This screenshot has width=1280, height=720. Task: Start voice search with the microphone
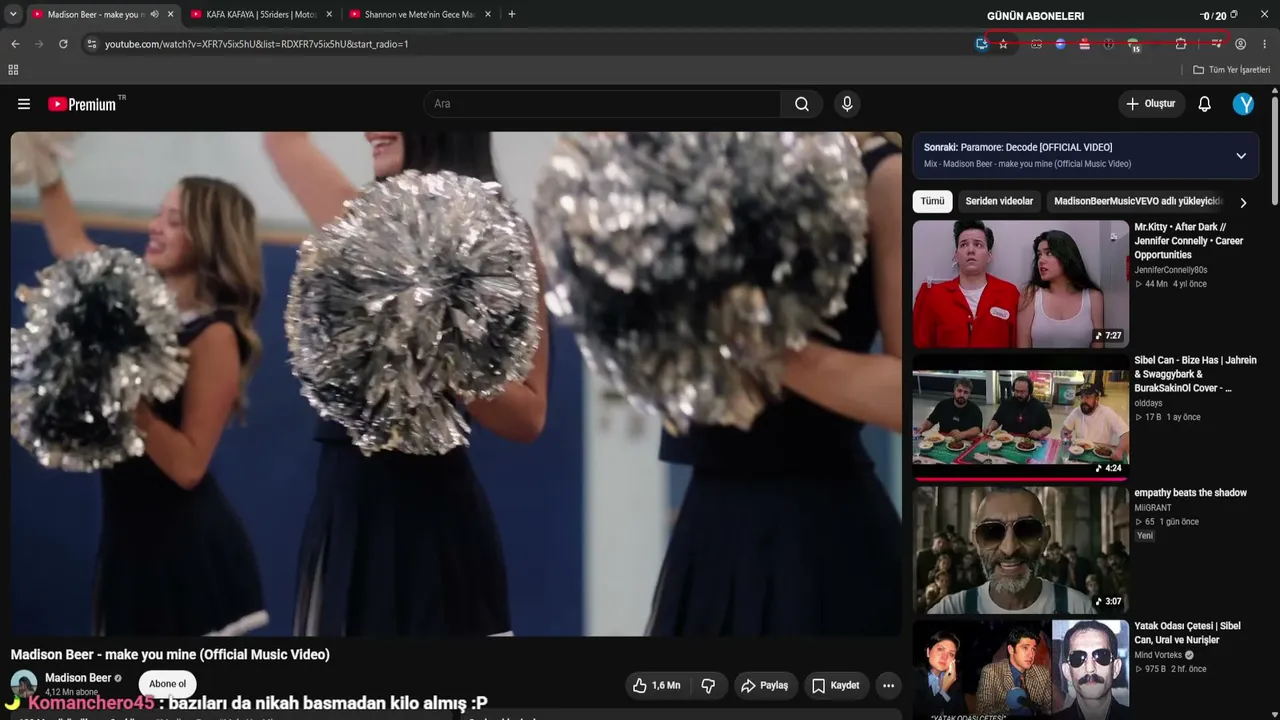point(847,104)
